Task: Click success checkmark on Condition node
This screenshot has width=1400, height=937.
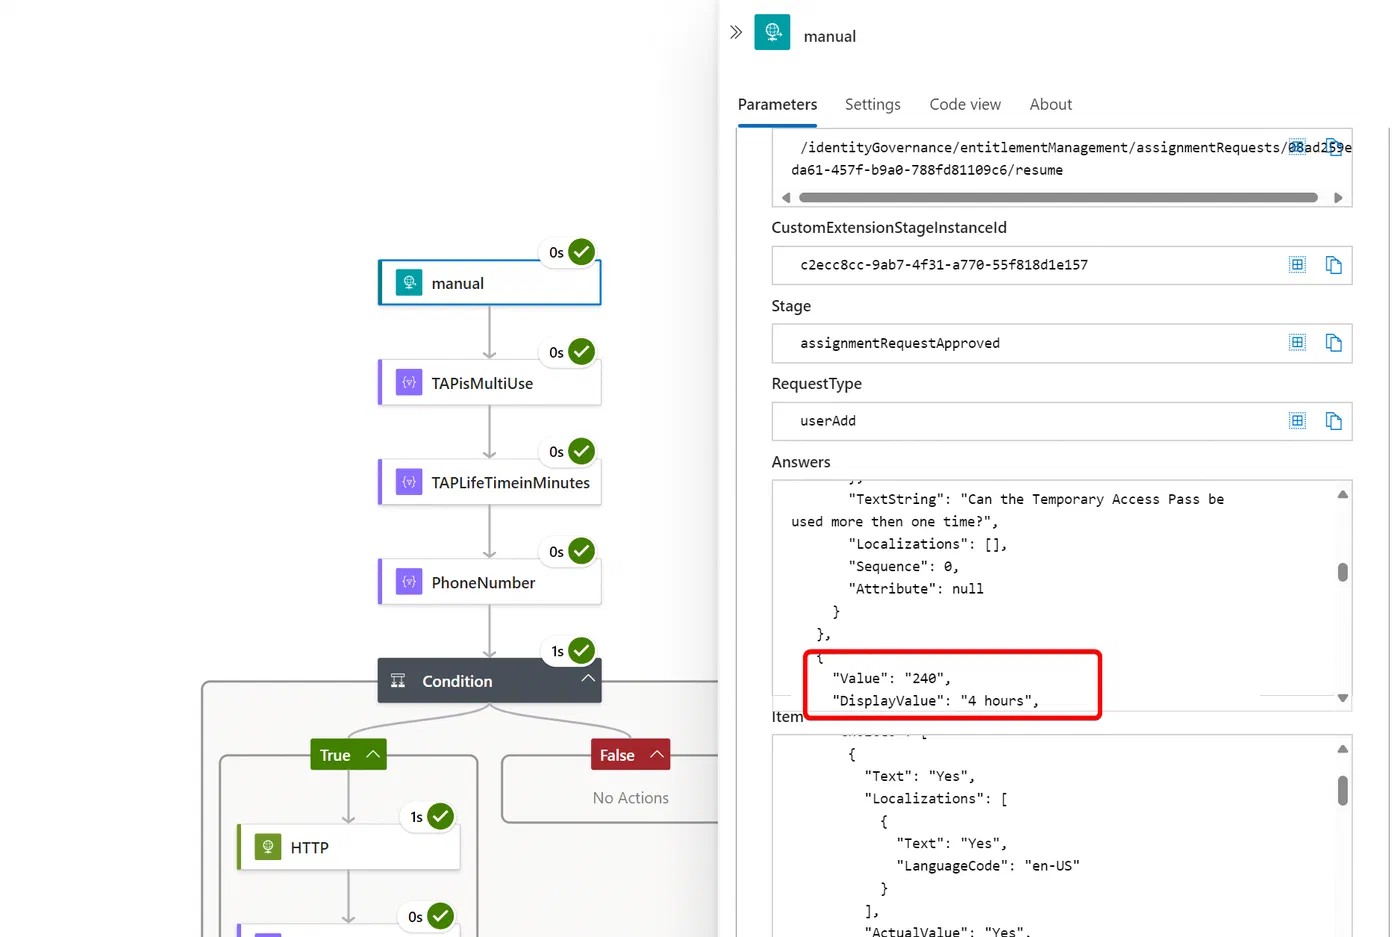Action: pyautogui.click(x=581, y=650)
